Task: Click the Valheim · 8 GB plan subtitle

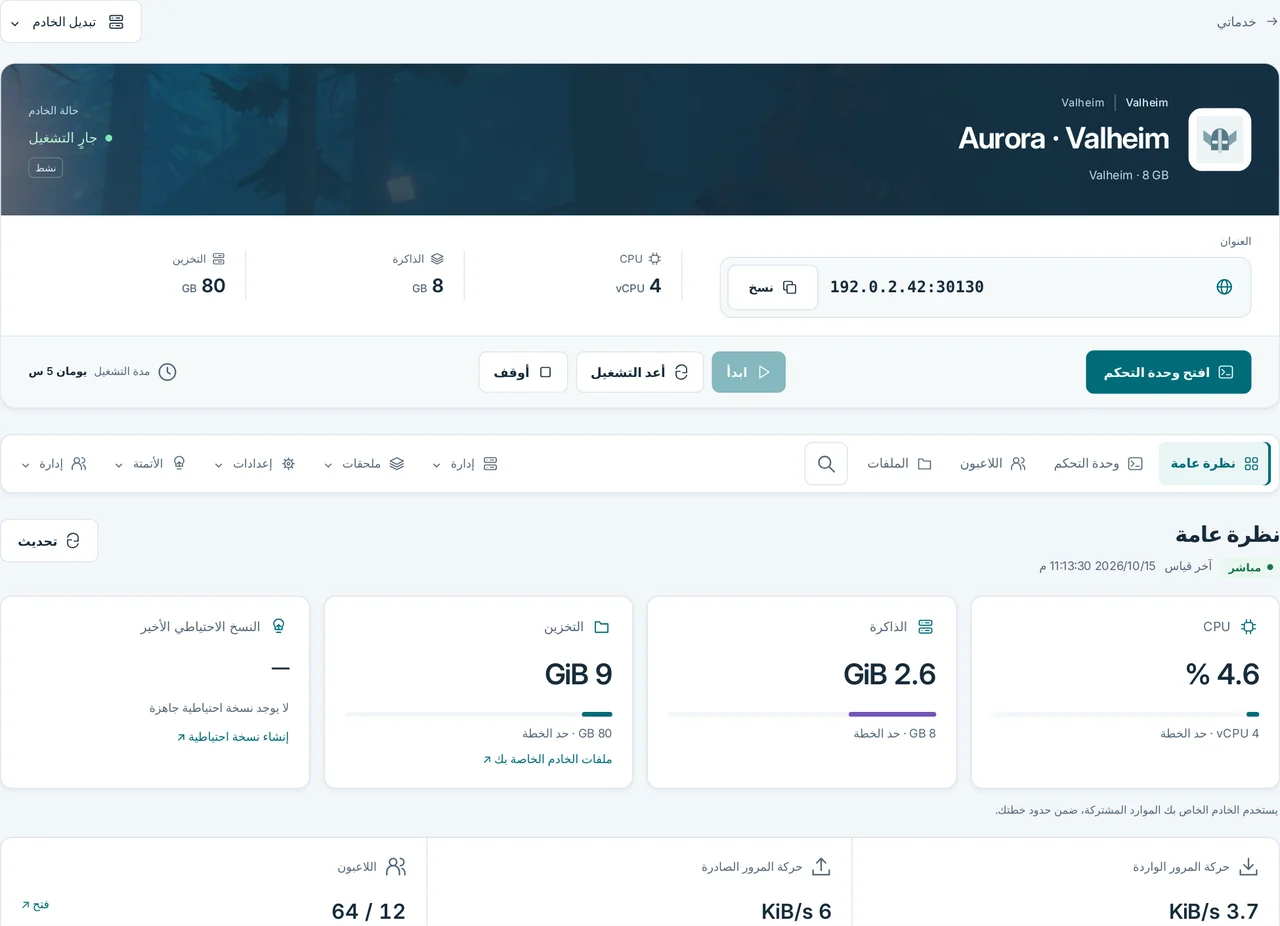Action: click(1129, 175)
